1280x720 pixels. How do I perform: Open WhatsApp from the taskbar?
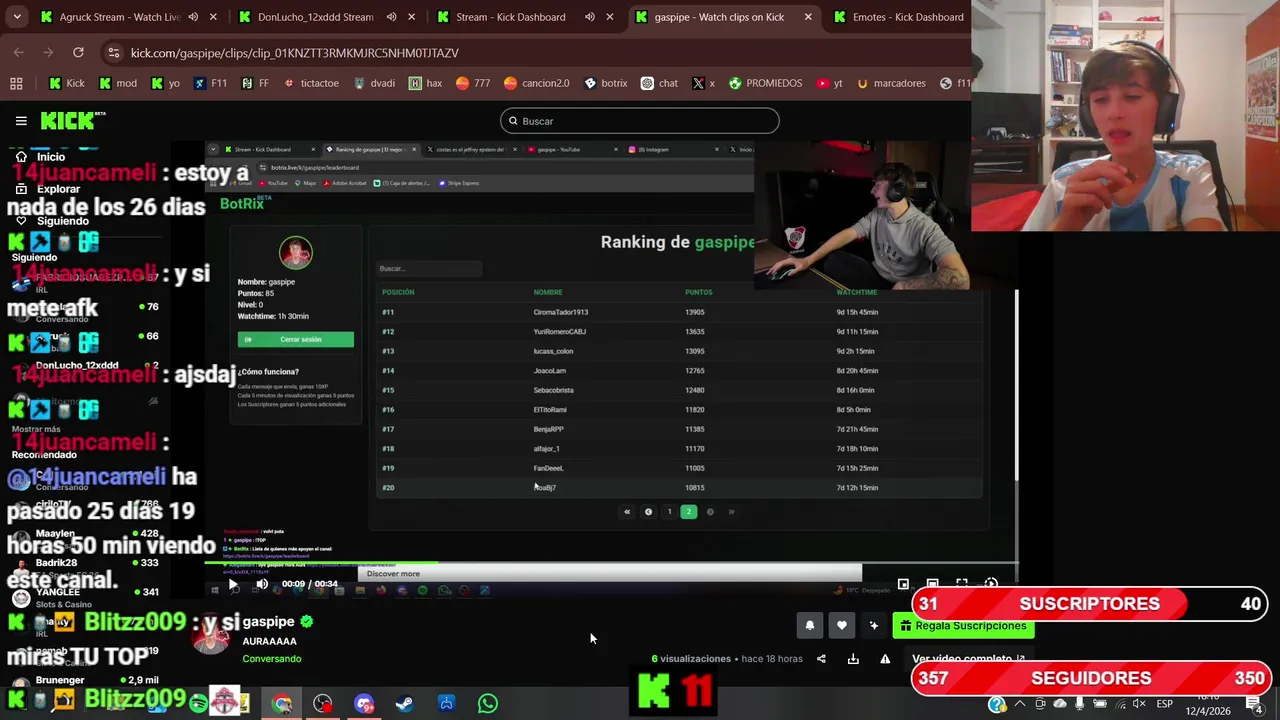[x=487, y=703]
